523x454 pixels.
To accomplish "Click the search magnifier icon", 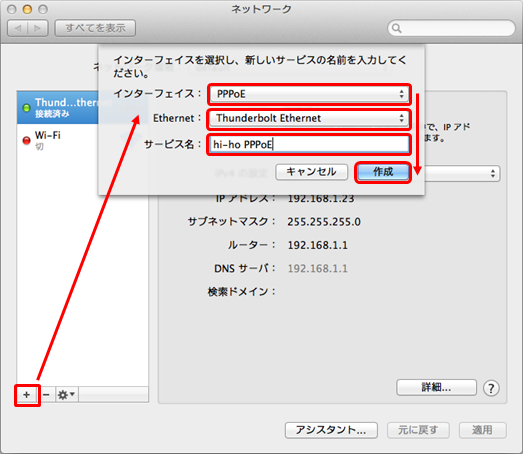I will pos(396,28).
